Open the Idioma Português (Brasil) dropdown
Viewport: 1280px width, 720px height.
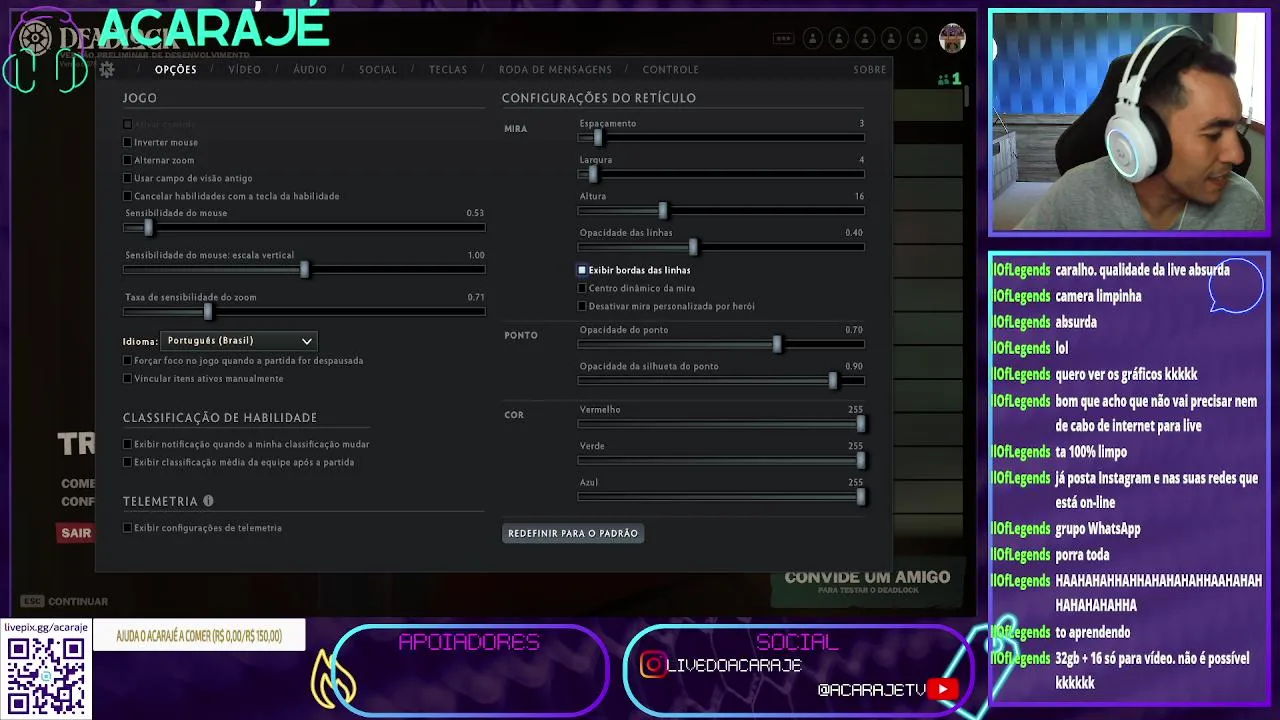pyautogui.click(x=239, y=341)
